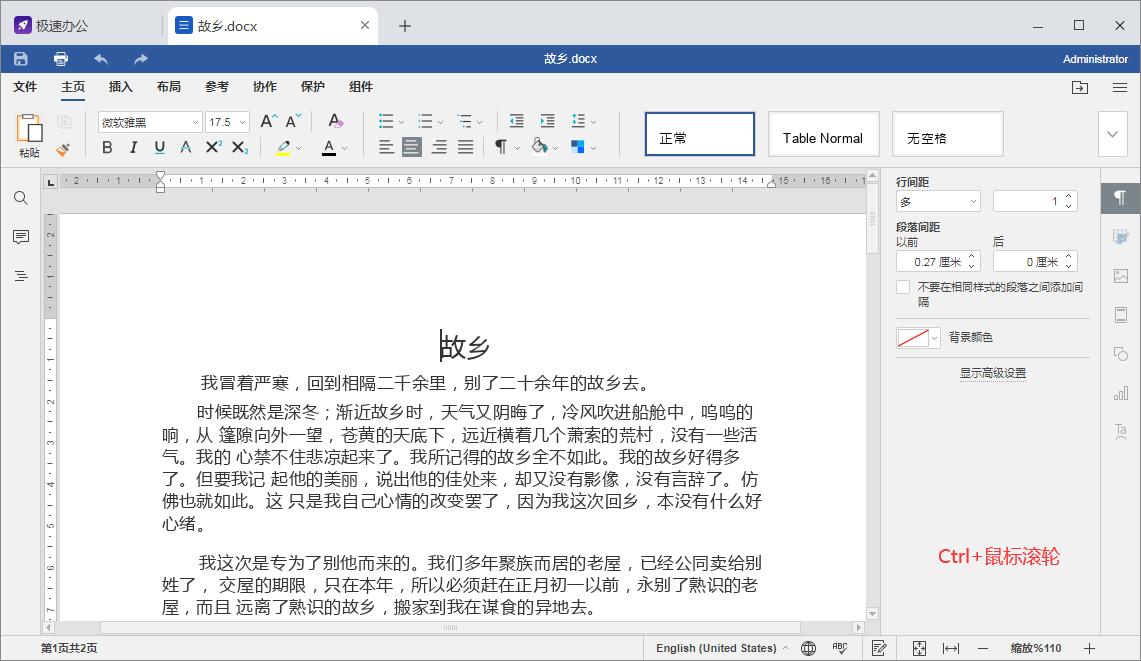This screenshot has height=661, width=1141.
Task: Toggle bold formatting
Action: (x=107, y=147)
